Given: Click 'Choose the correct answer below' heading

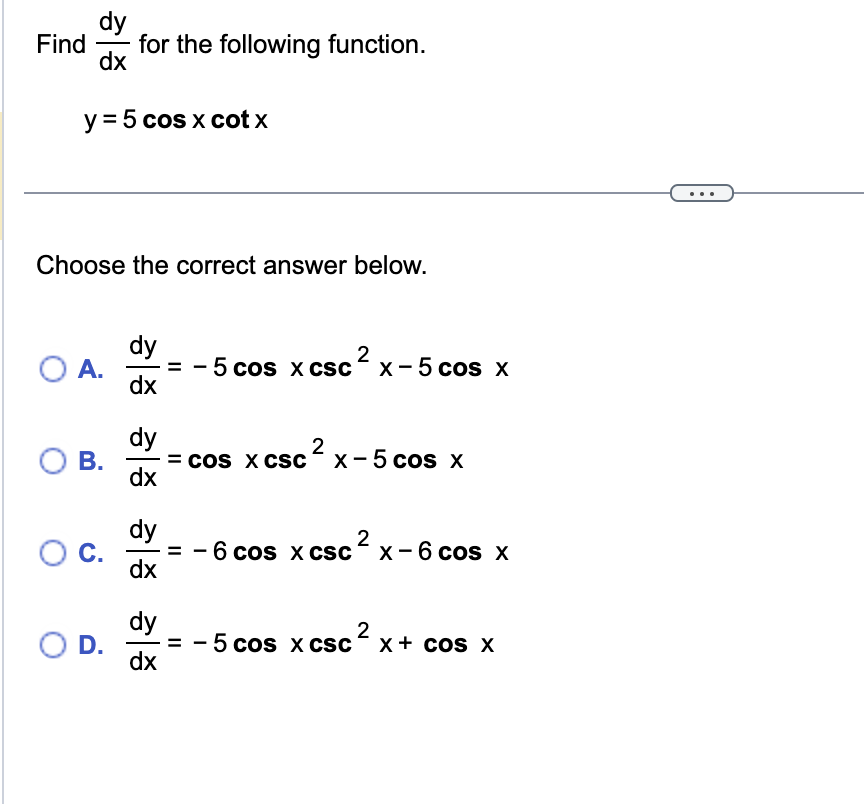Looking at the screenshot, I should [230, 265].
